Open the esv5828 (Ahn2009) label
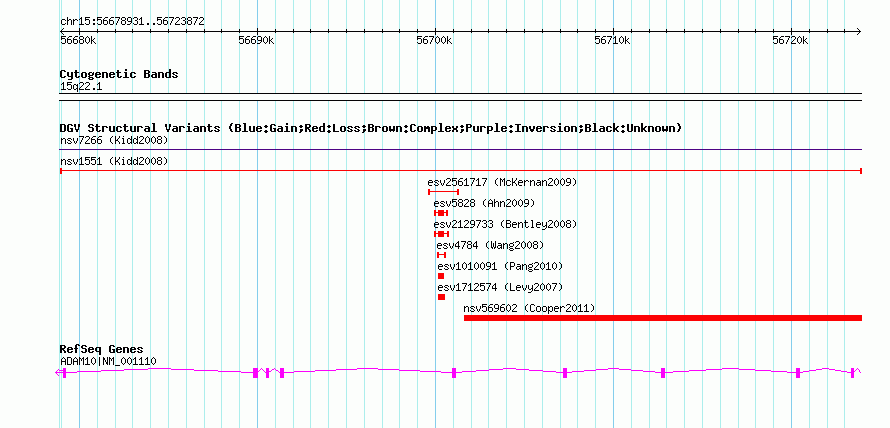 click(484, 203)
